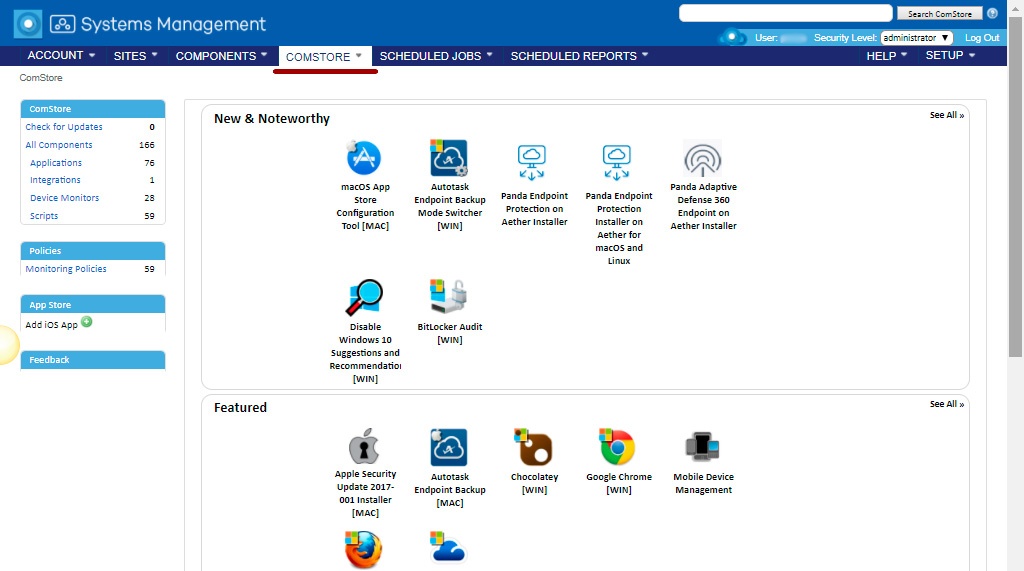Viewport: 1024px width, 571px height.
Task: Click the Device Monitors count 28
Action: 150,198
